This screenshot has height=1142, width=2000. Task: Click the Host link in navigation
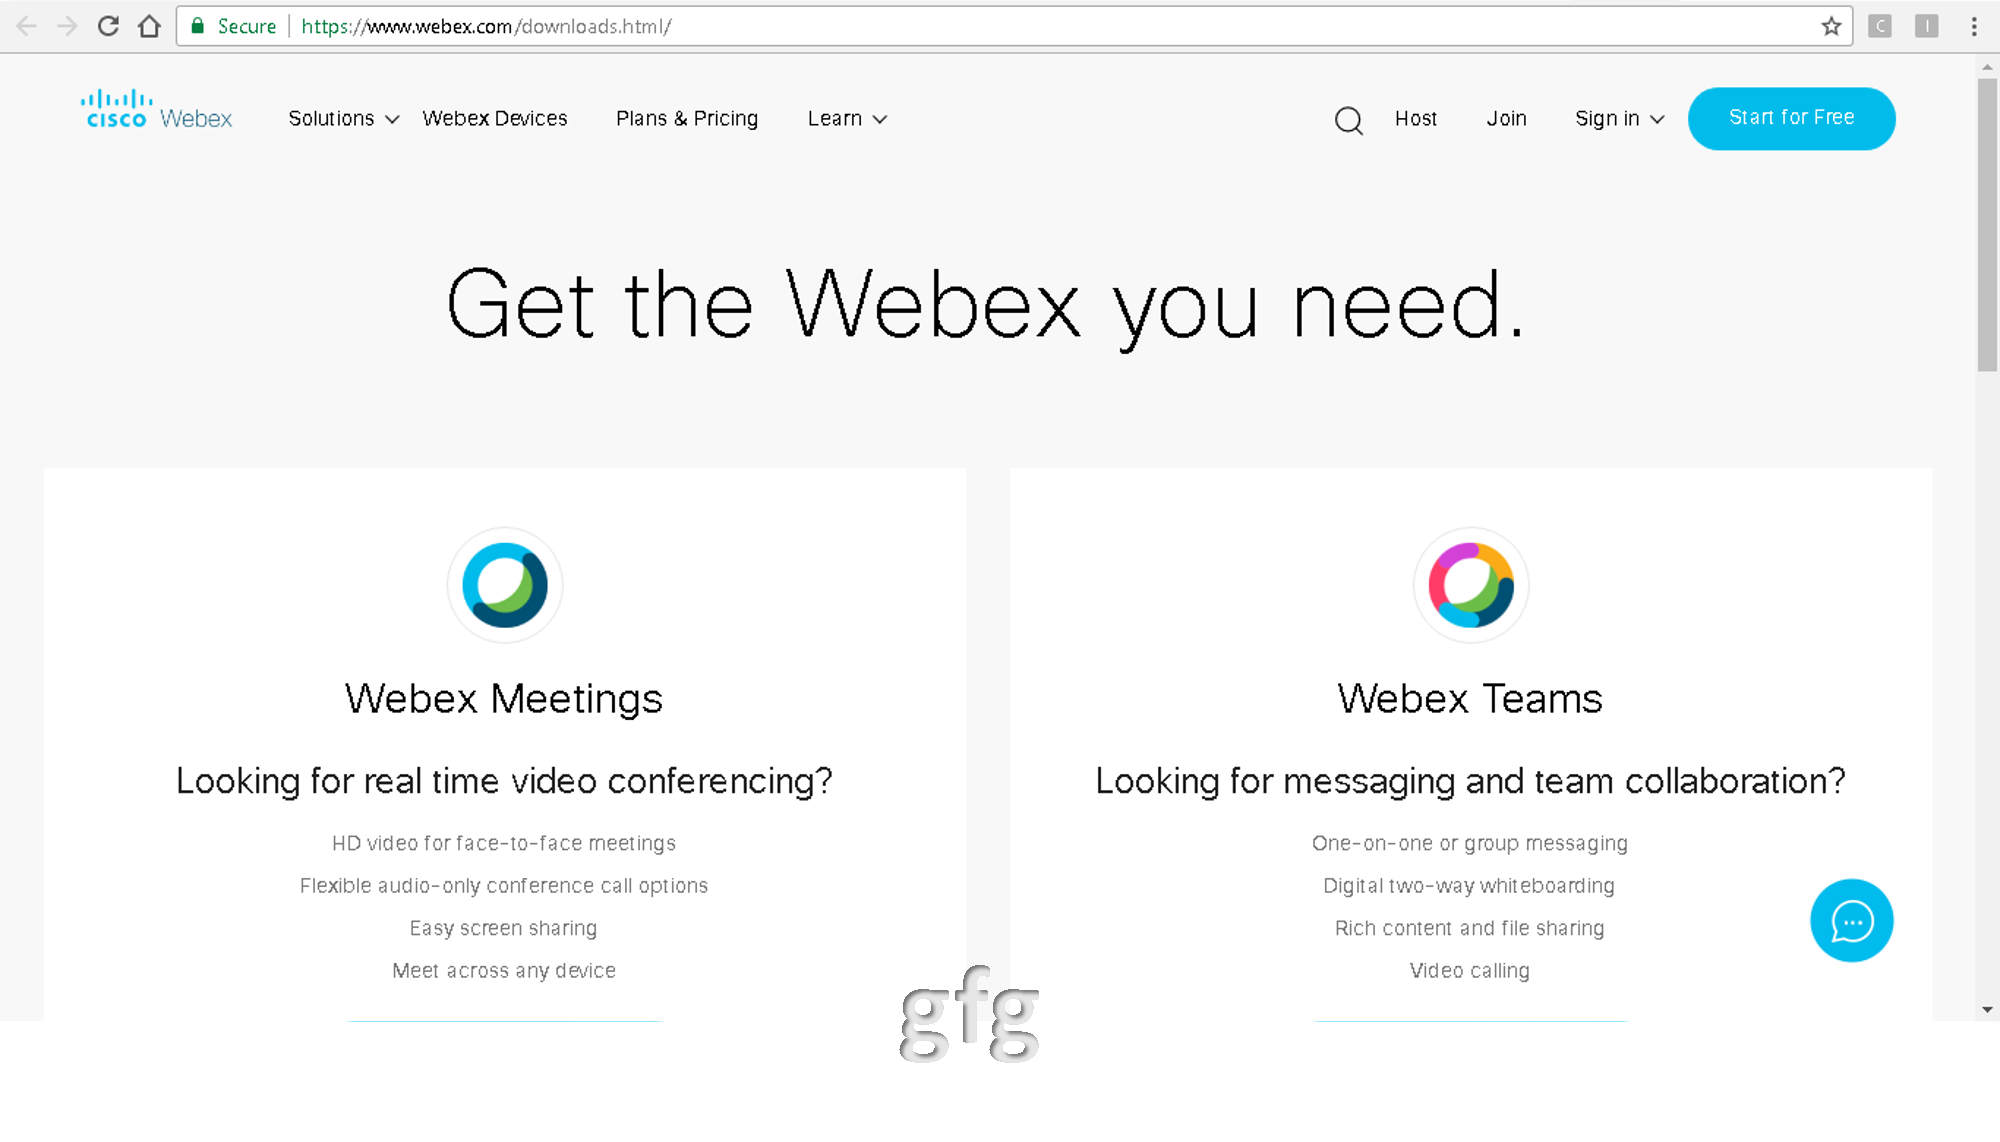[x=1415, y=118]
